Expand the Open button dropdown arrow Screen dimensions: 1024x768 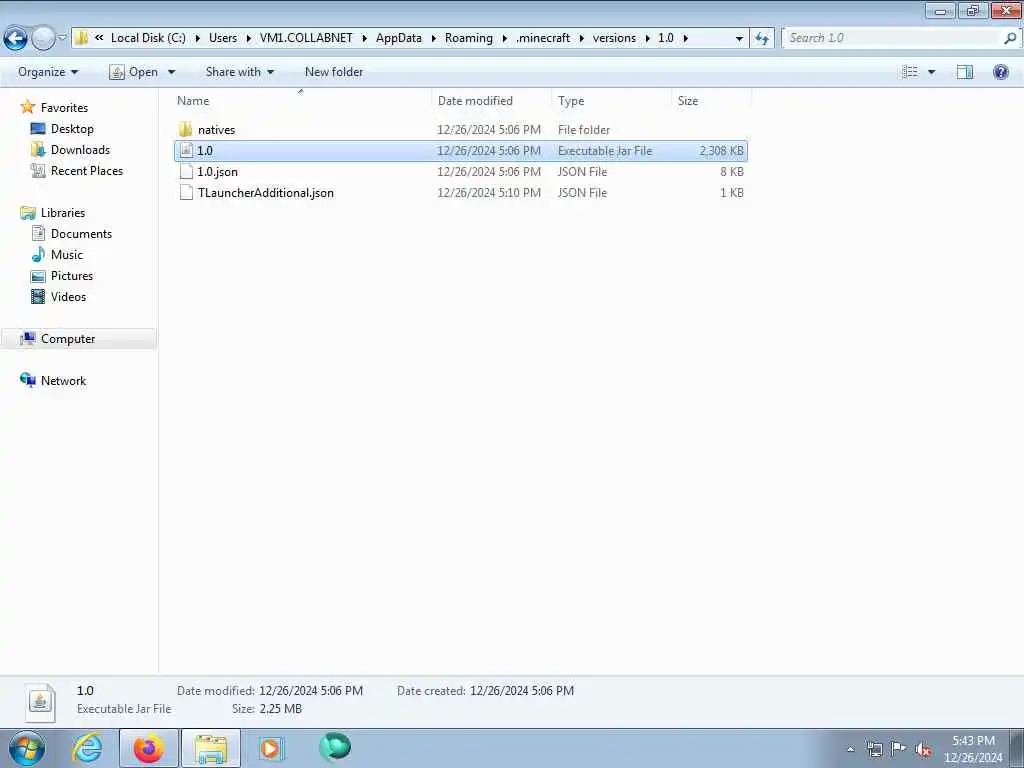coord(172,72)
